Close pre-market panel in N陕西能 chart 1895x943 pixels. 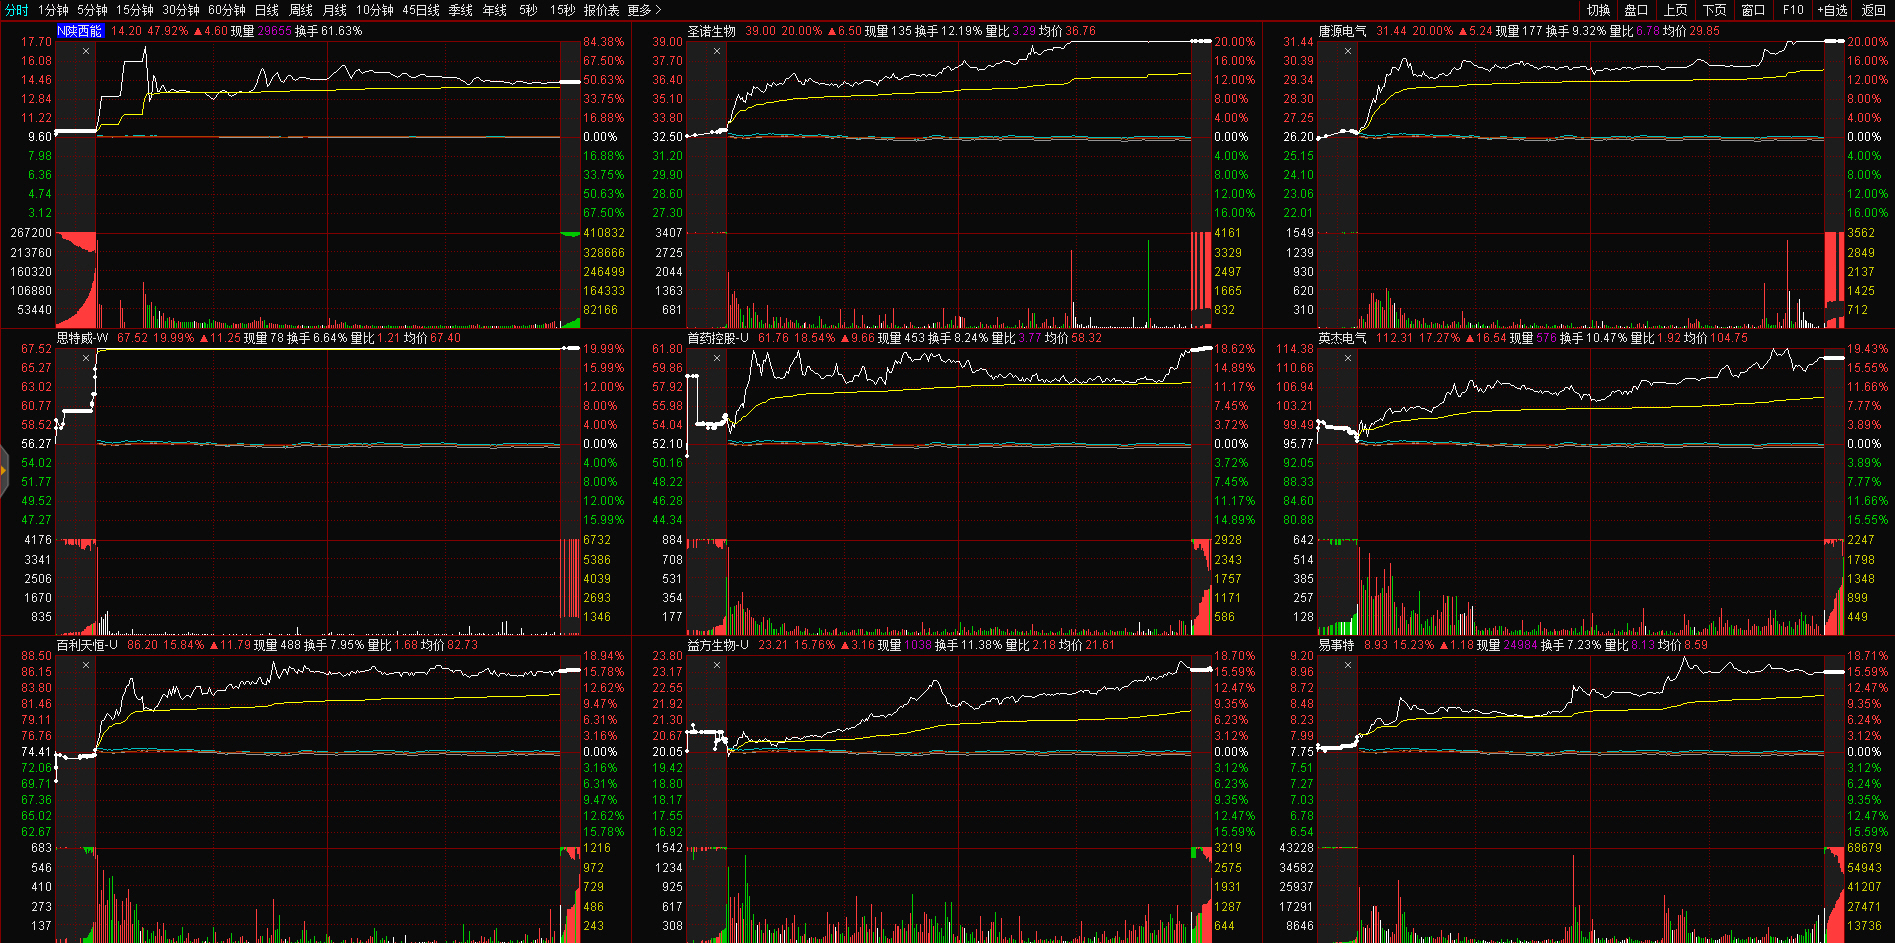[86, 51]
